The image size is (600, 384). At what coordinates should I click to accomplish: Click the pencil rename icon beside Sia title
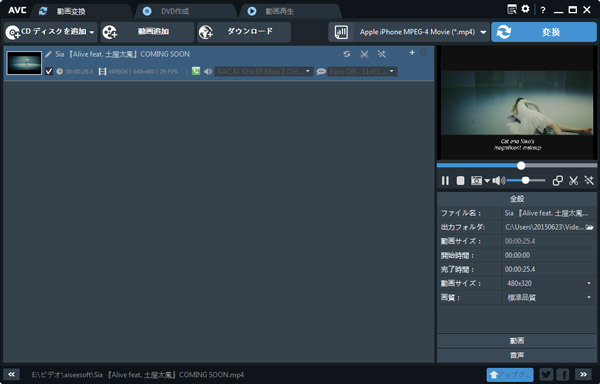pos(48,54)
